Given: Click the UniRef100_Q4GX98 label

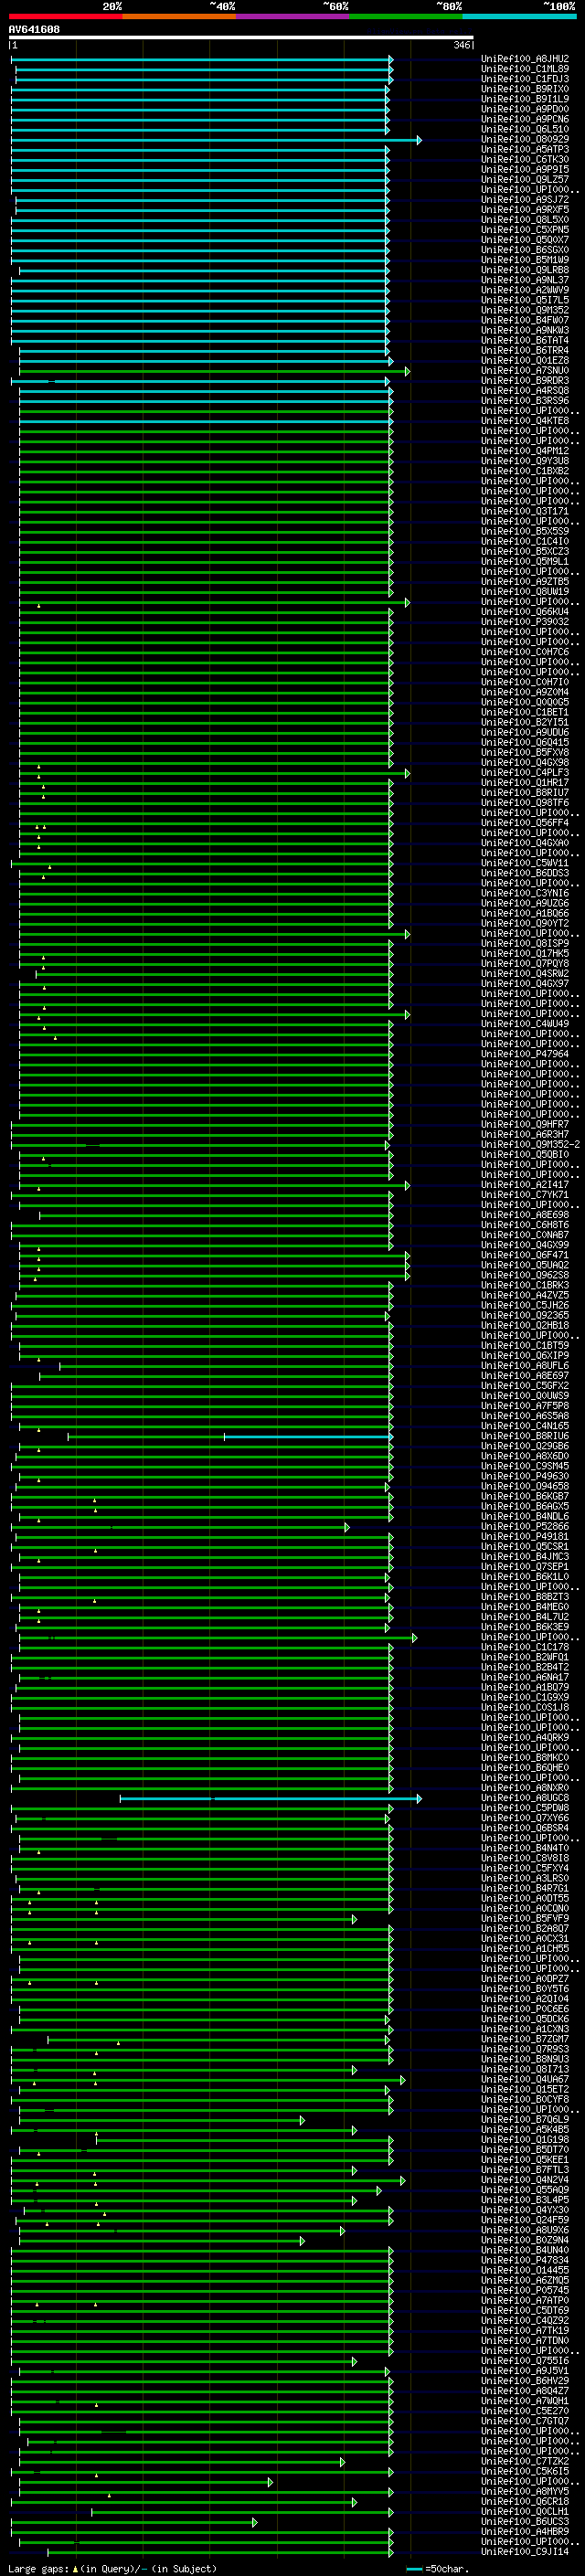Looking at the screenshot, I should point(525,762).
